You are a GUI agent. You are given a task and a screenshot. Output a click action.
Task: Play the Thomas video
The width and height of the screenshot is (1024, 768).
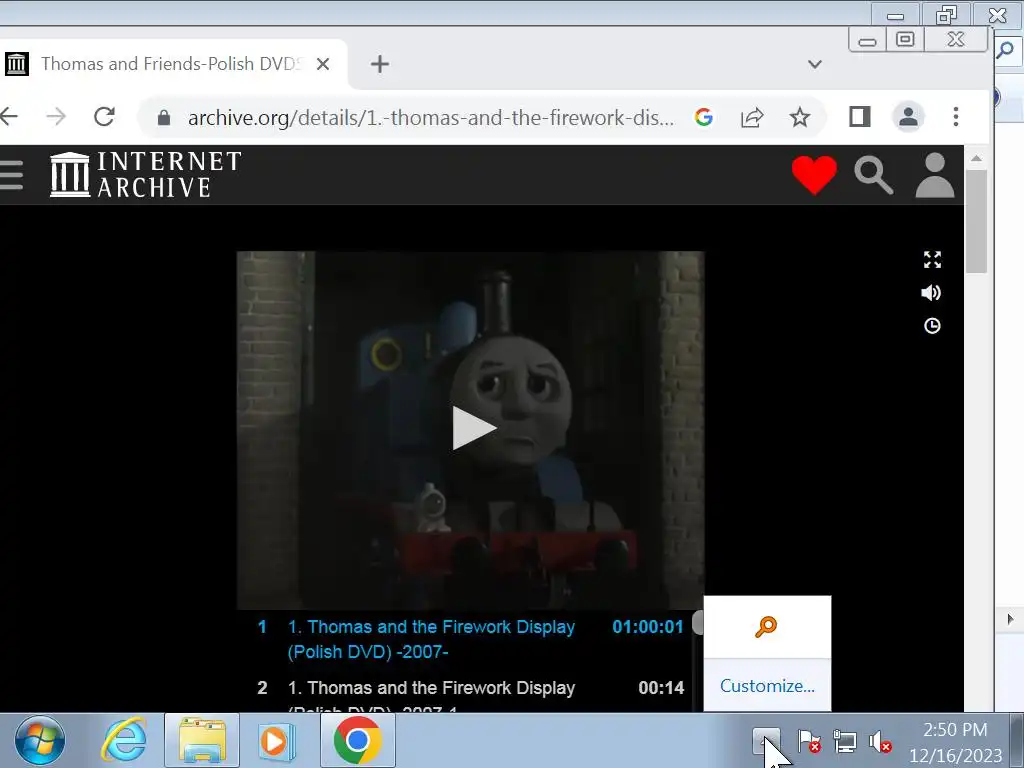(474, 428)
